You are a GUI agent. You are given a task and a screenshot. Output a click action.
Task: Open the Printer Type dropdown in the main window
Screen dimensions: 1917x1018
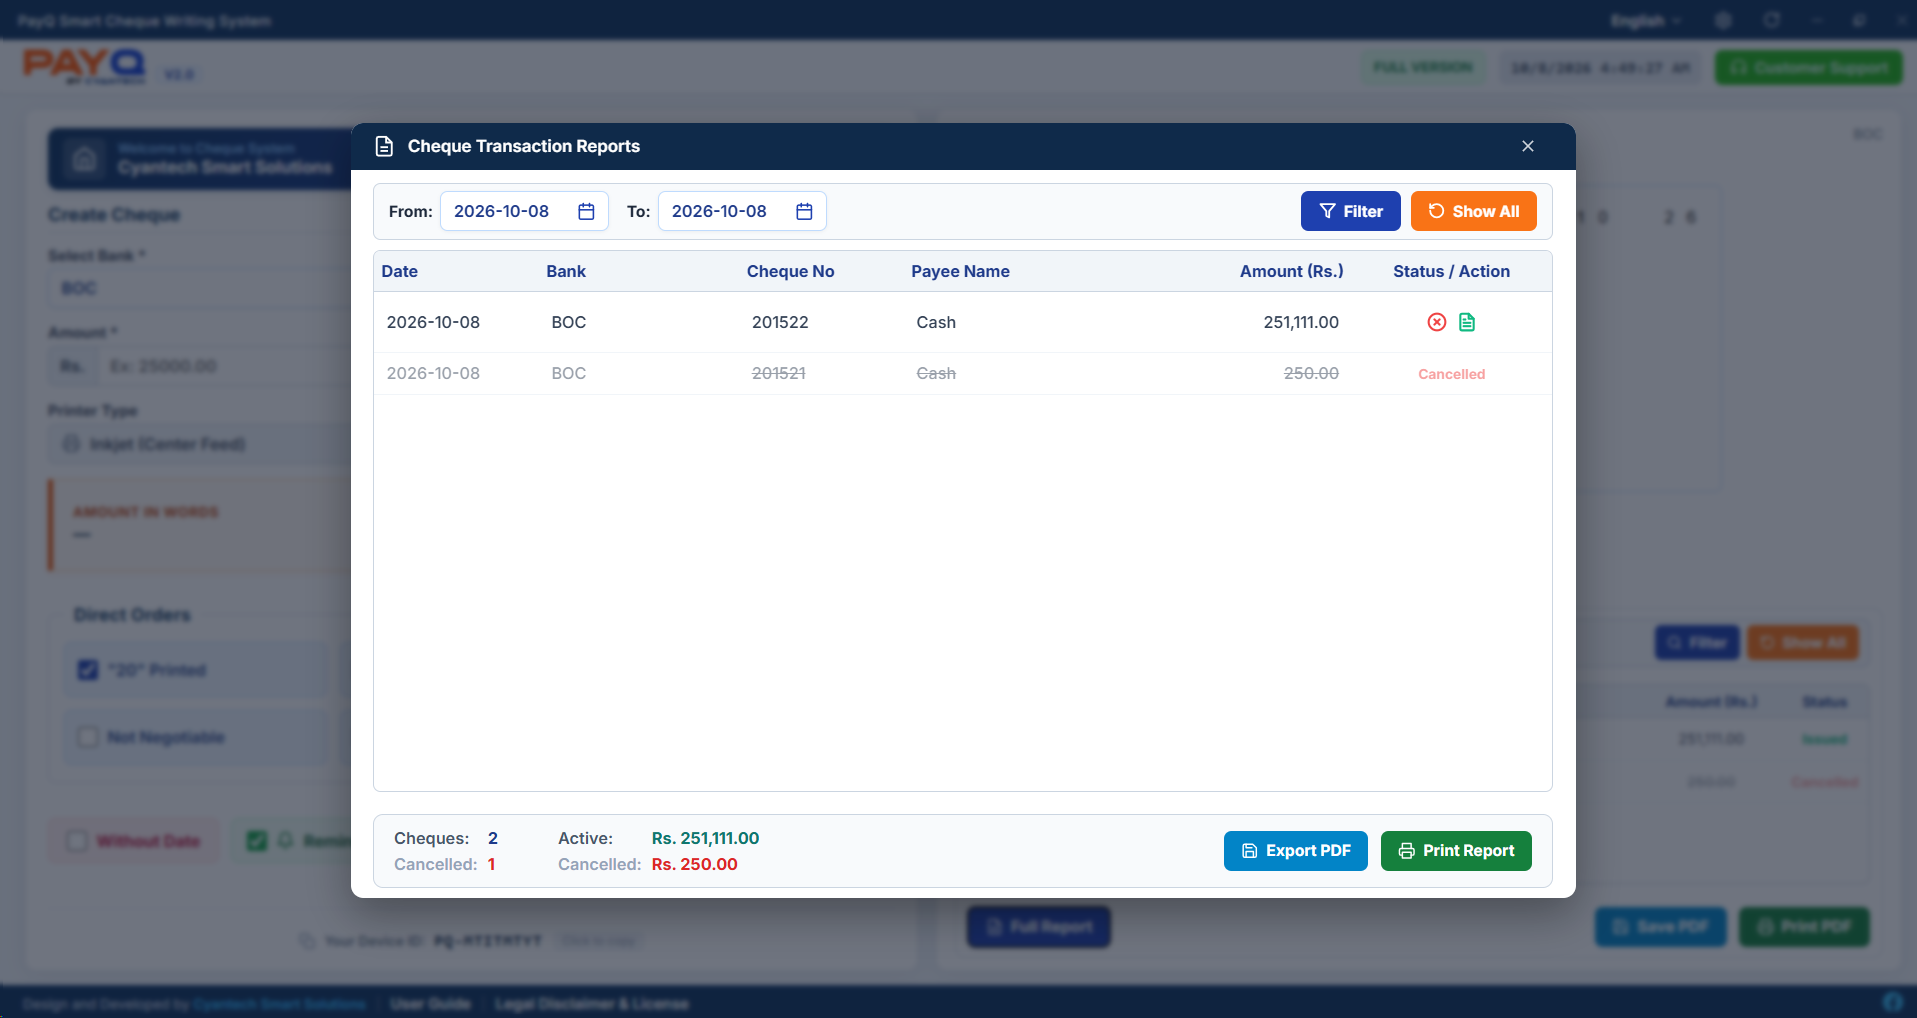[x=200, y=444]
